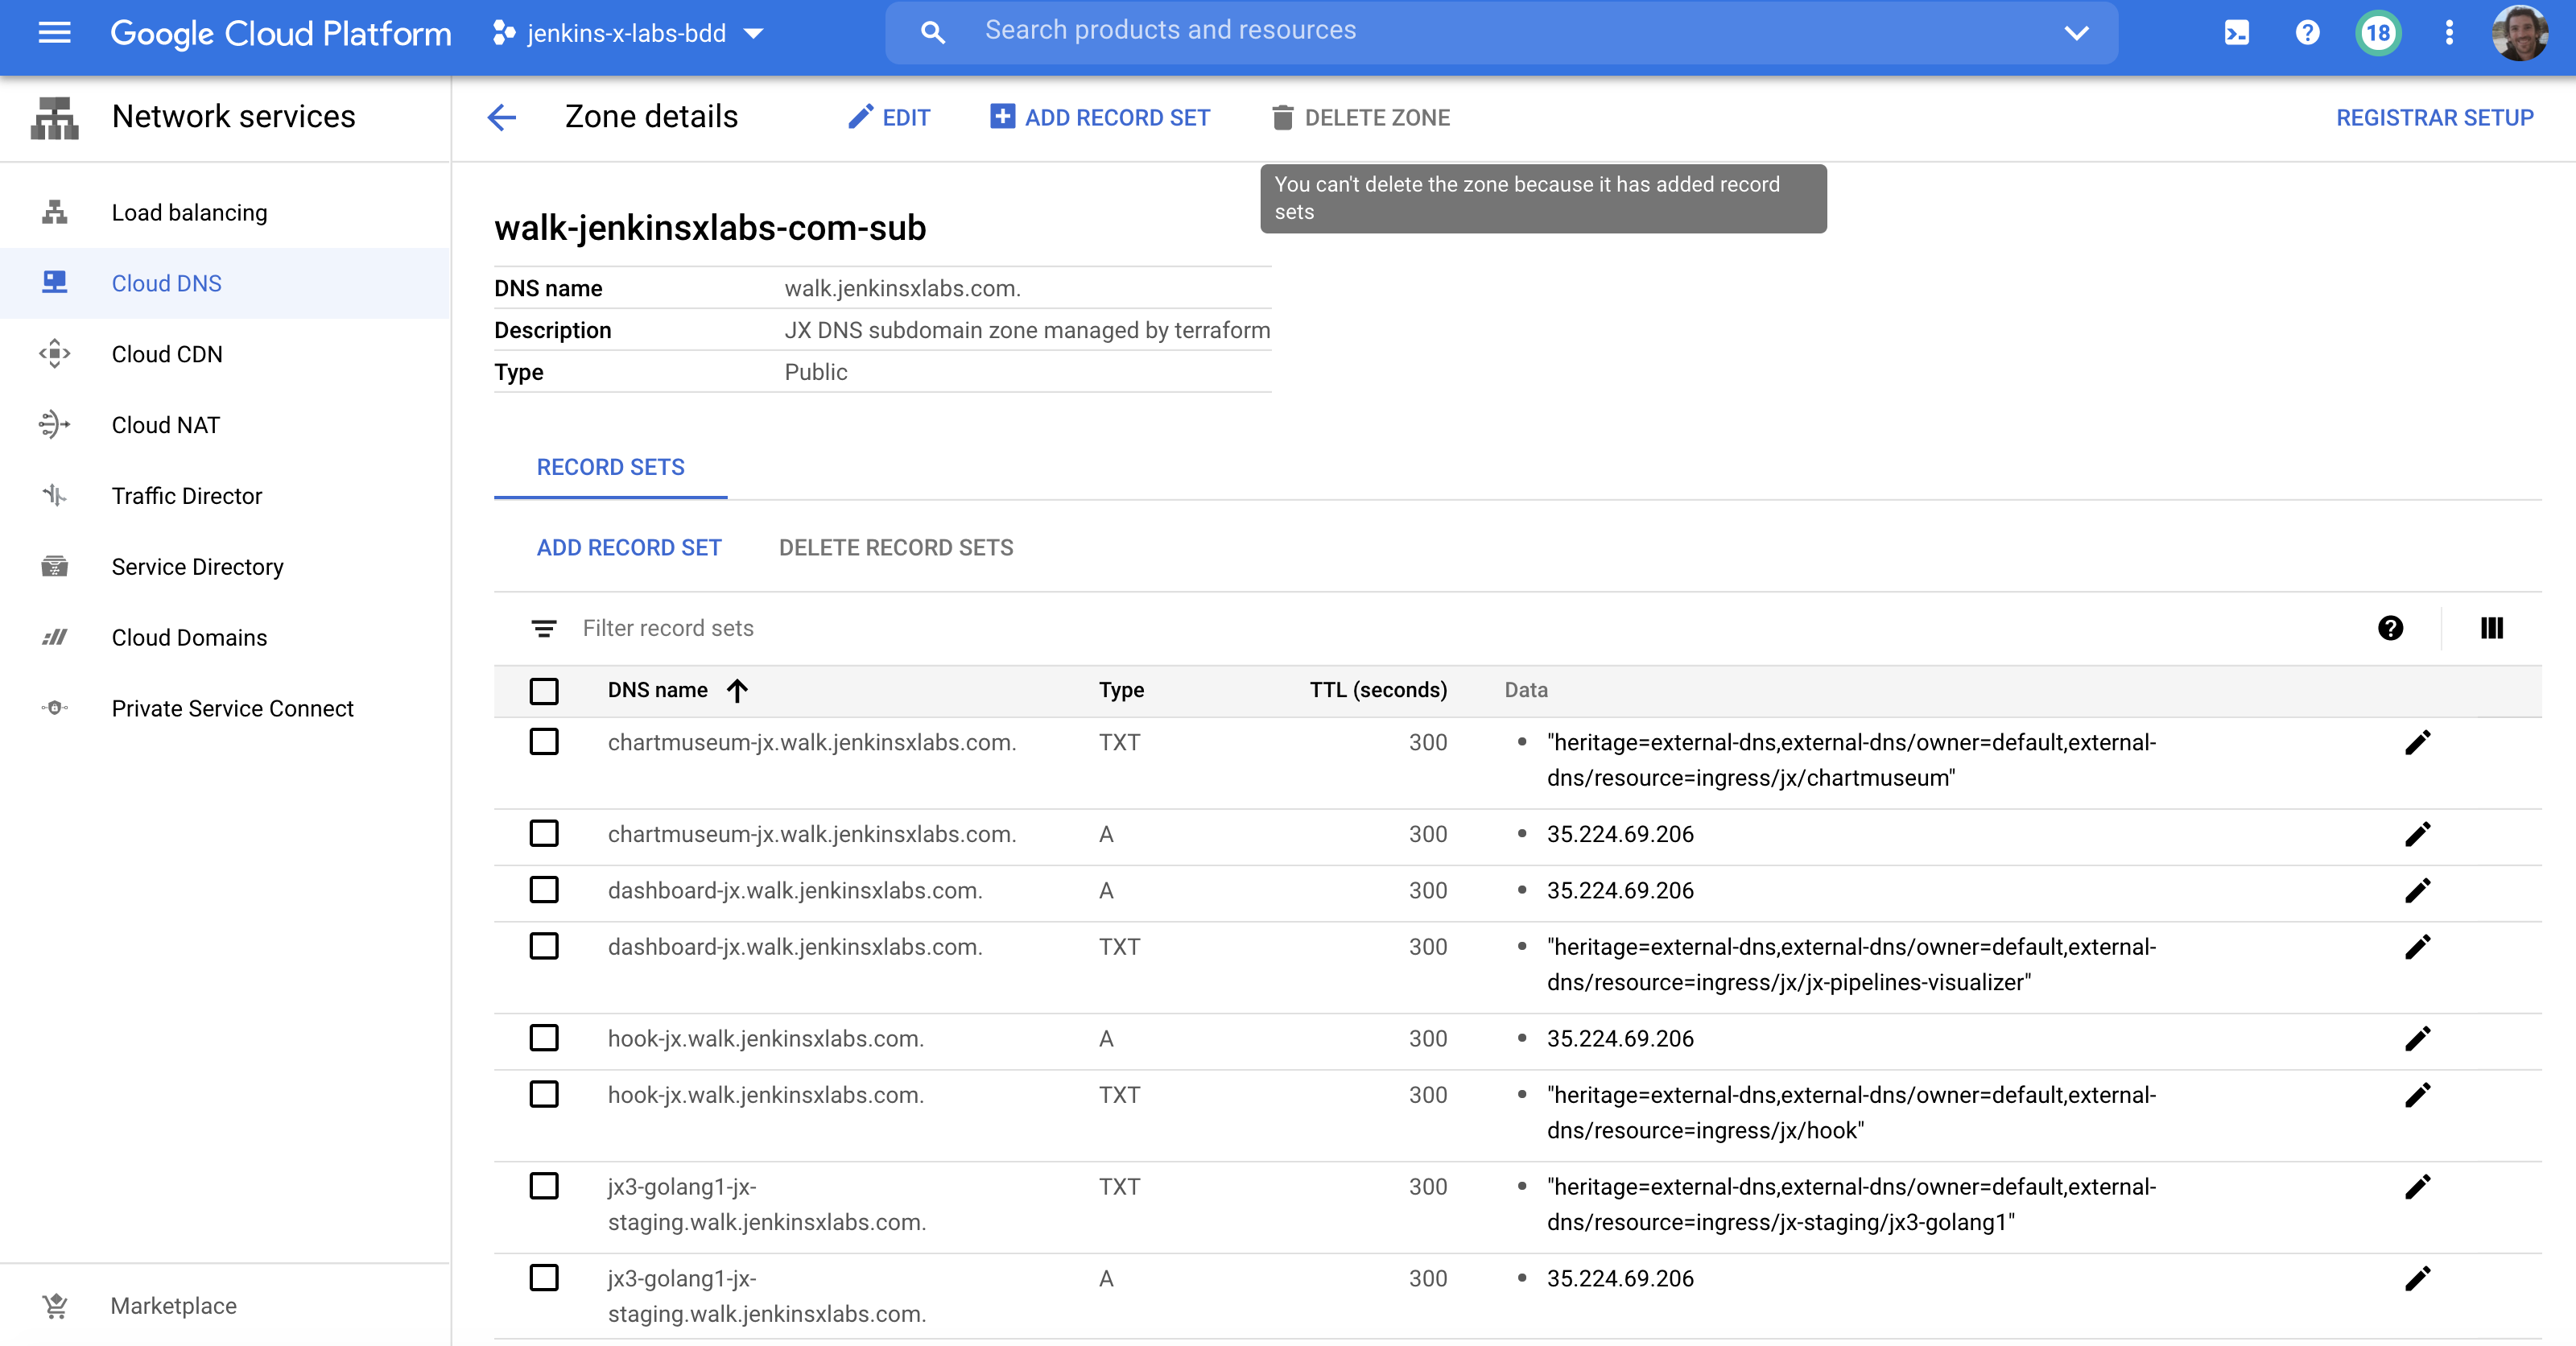Edit chartmuseum-jx TXT record pencil

pyautogui.click(x=2418, y=743)
